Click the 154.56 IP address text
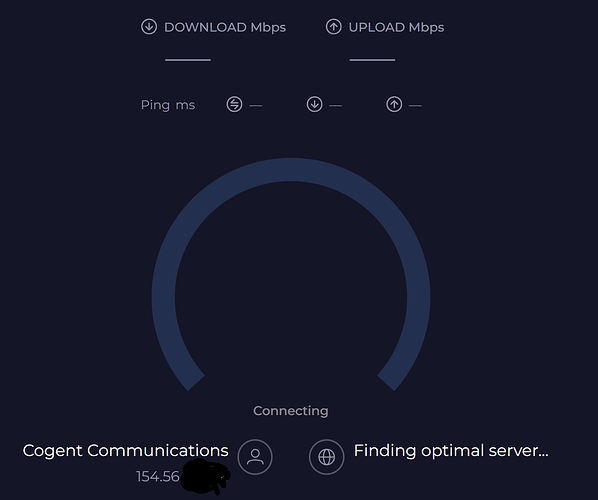Screen dimensions: 598x500 click(x=158, y=476)
